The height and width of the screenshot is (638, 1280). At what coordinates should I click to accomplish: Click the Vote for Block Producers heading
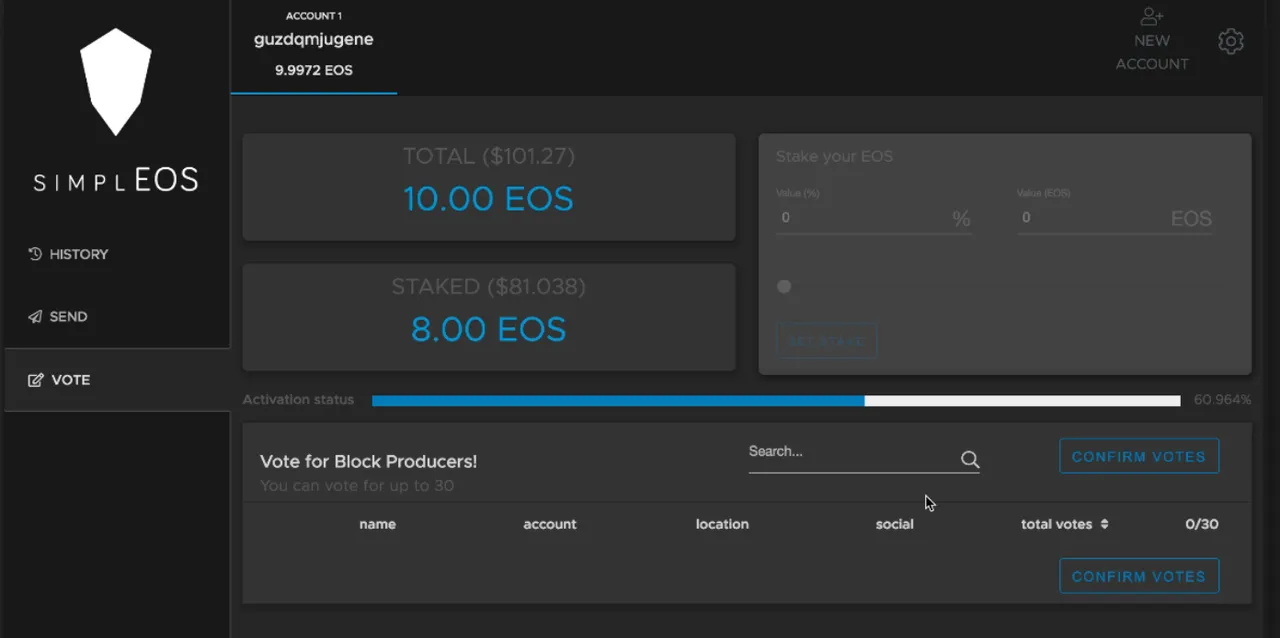[x=368, y=461]
